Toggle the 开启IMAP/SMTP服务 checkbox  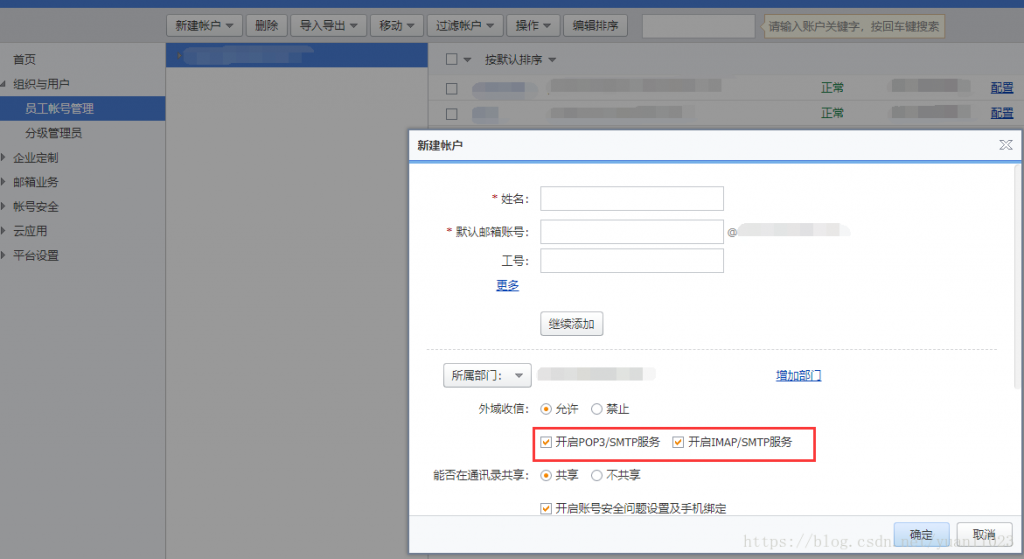[x=679, y=442]
